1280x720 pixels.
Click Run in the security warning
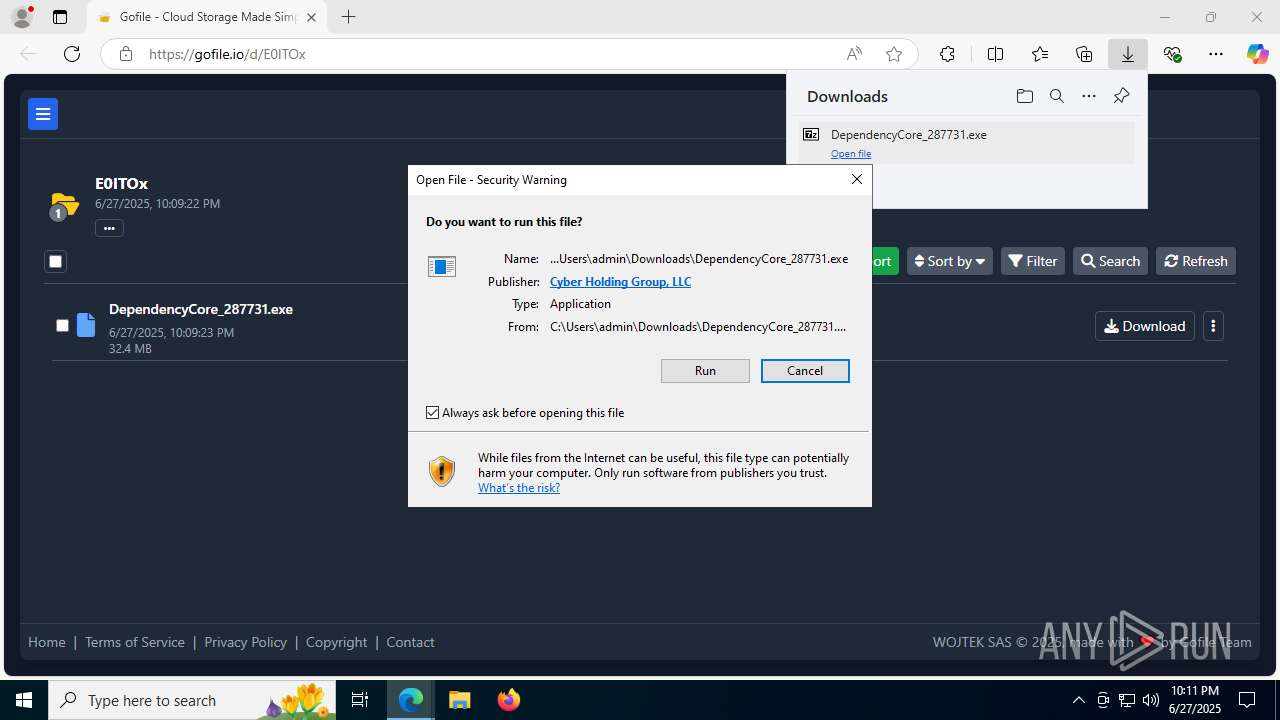pyautogui.click(x=705, y=371)
